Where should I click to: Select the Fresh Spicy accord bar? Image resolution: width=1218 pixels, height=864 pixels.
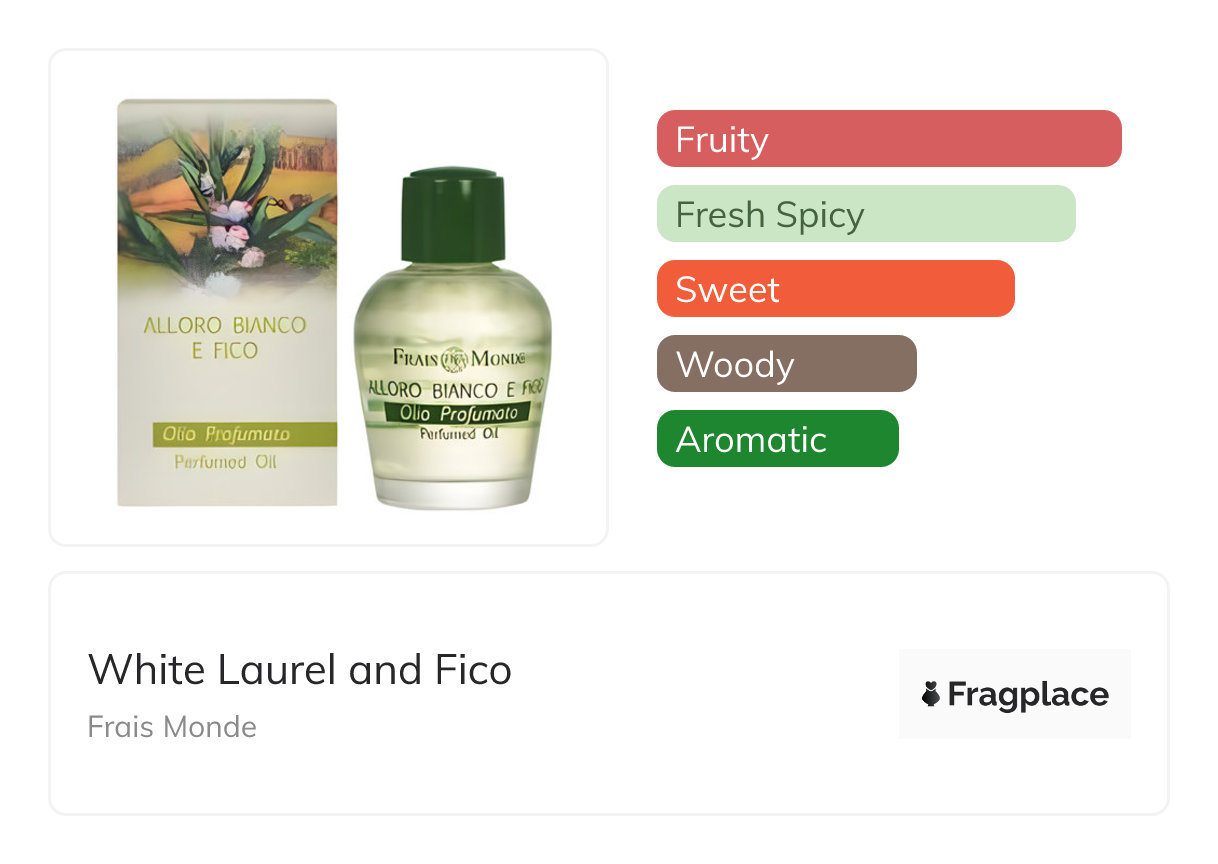point(865,214)
